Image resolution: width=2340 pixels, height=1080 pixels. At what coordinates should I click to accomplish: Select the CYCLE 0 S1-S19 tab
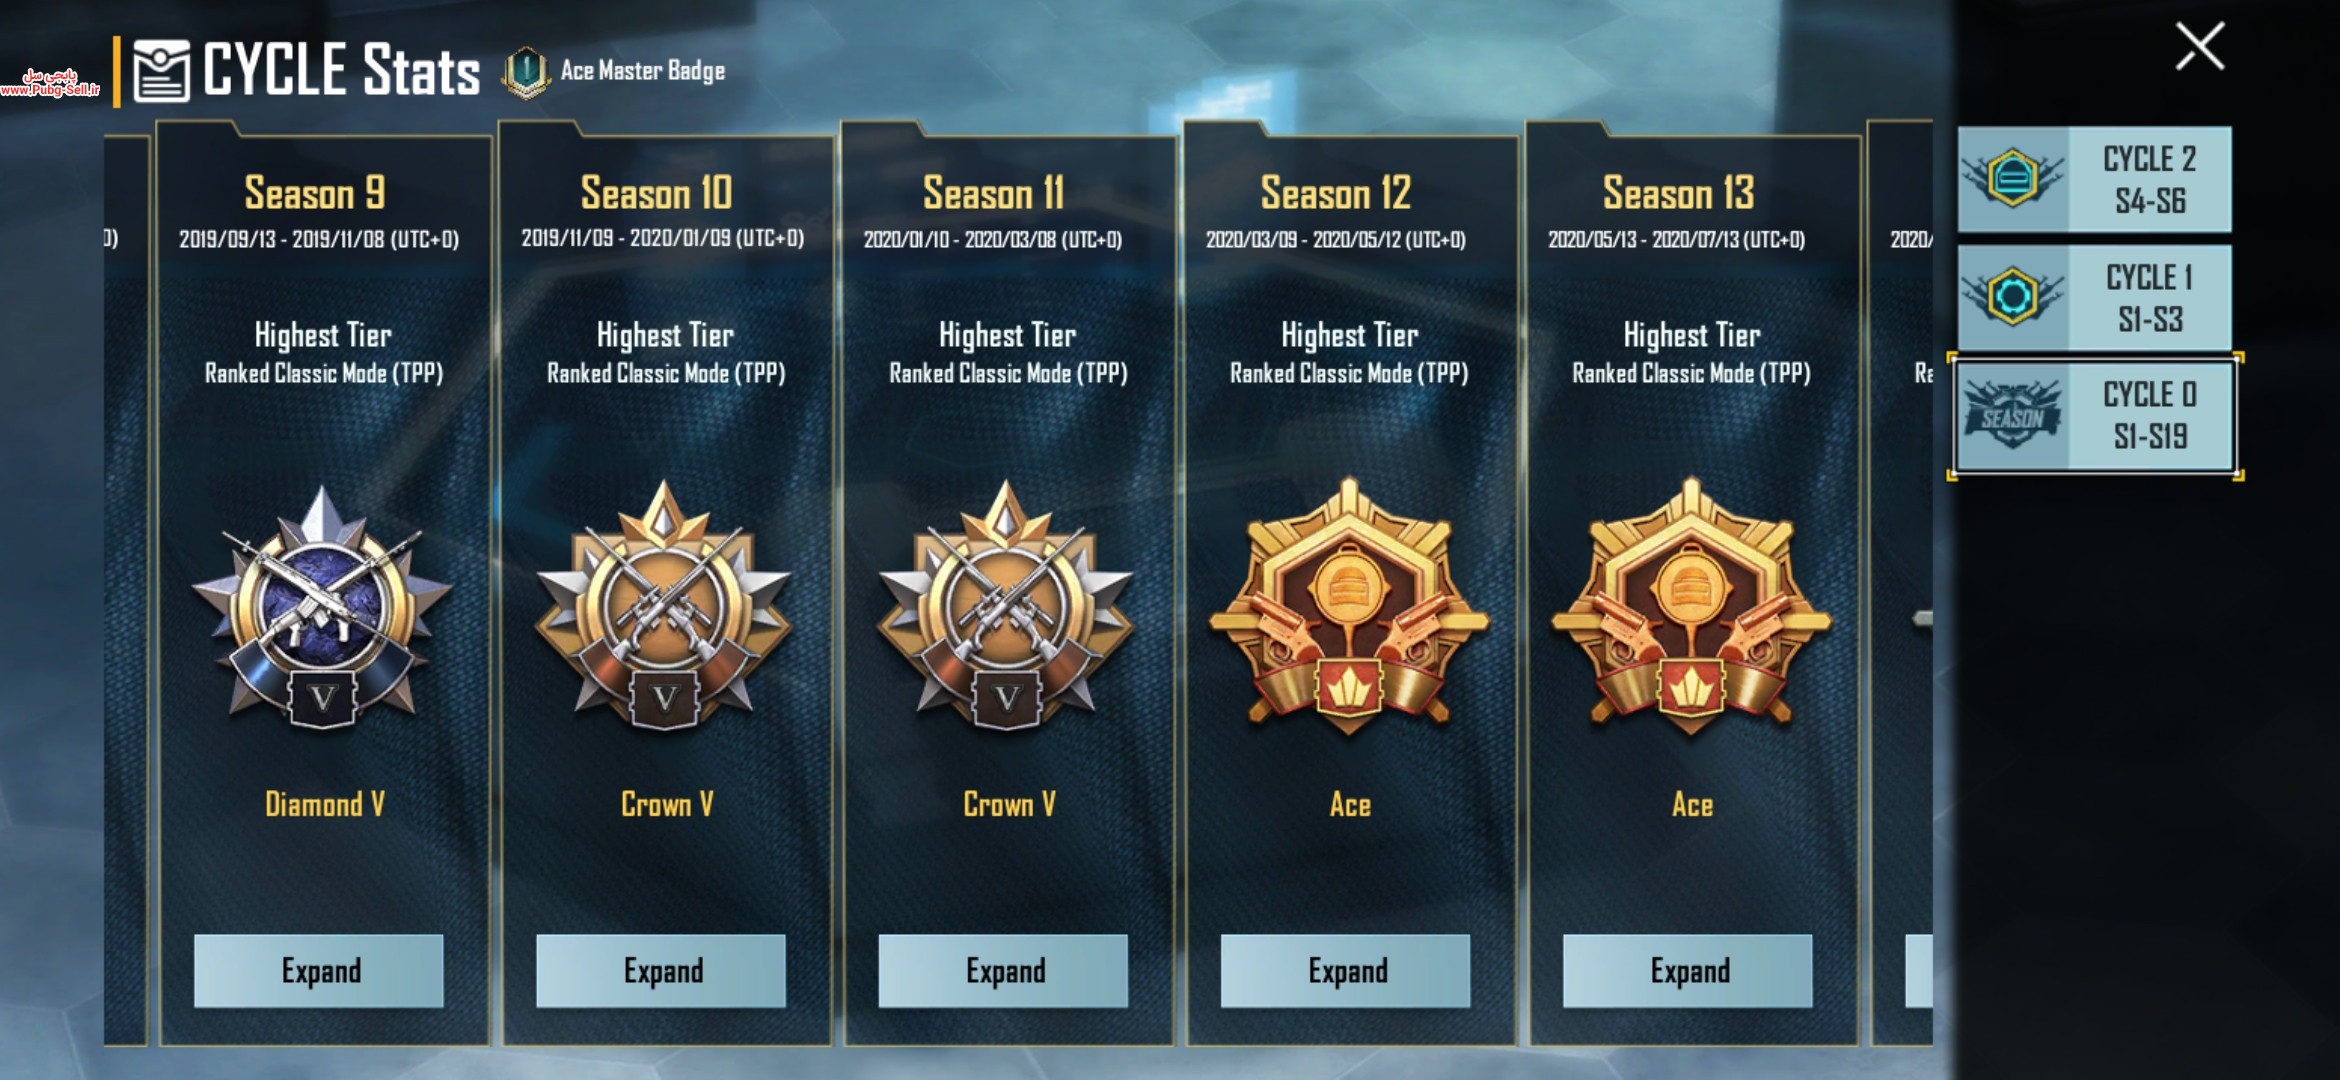tap(2094, 416)
